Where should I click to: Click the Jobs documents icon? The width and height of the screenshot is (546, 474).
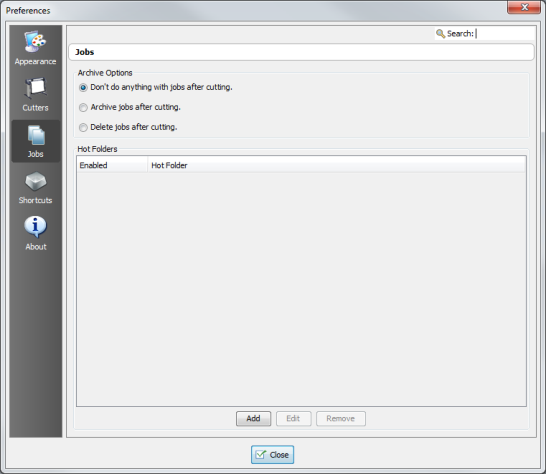pyautogui.click(x=36, y=135)
